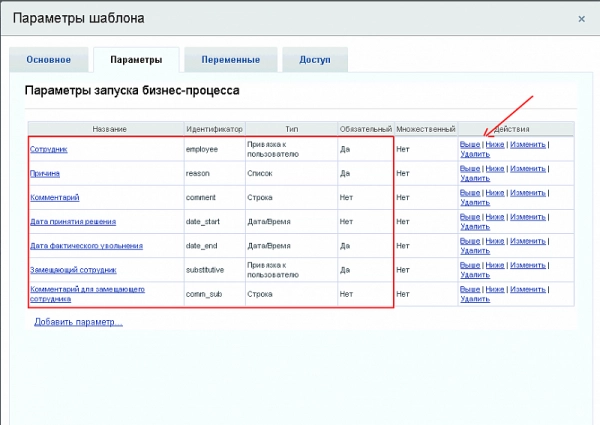Switch to the Основное tab
Screen dimensions: 600x425
point(47,60)
